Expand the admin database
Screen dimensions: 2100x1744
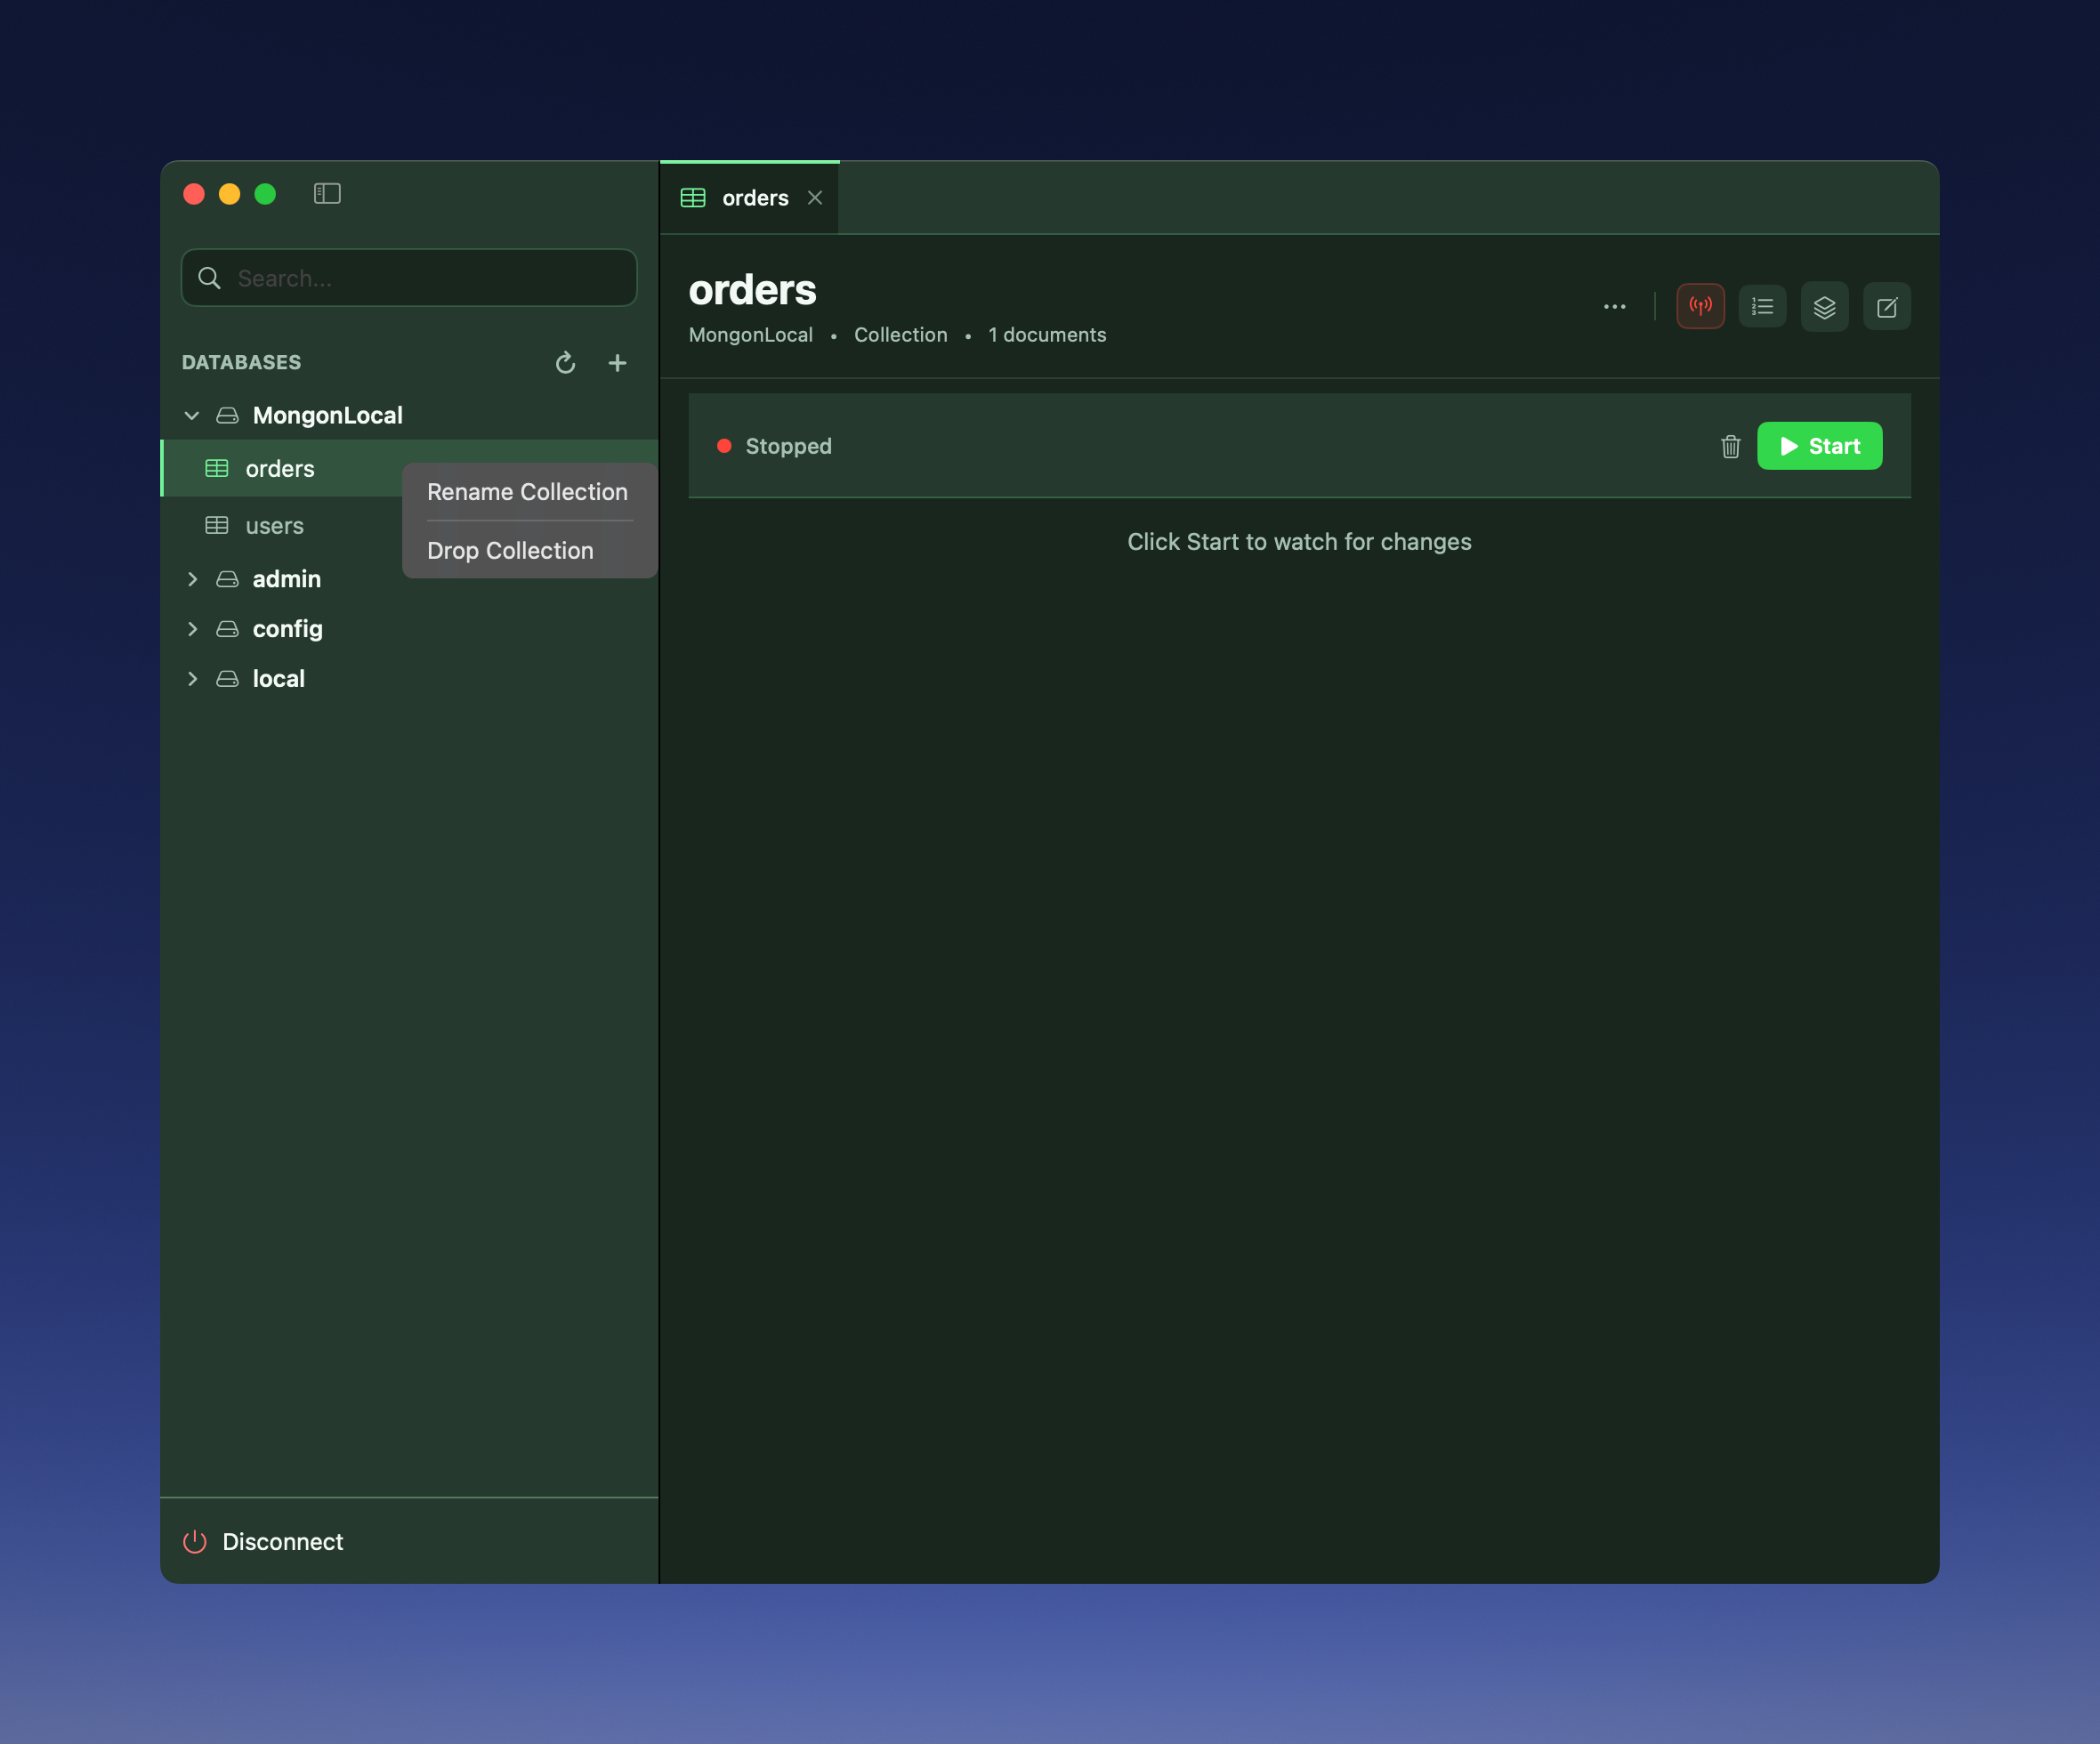[x=192, y=579]
